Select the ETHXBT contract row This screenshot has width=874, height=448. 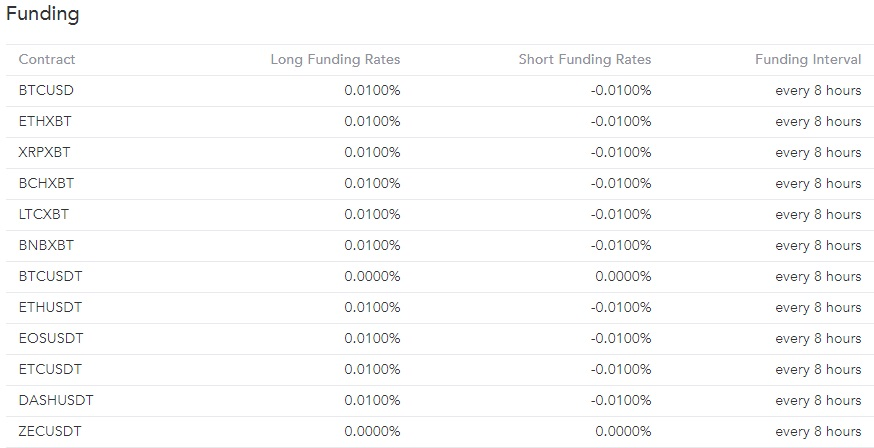tap(45, 121)
